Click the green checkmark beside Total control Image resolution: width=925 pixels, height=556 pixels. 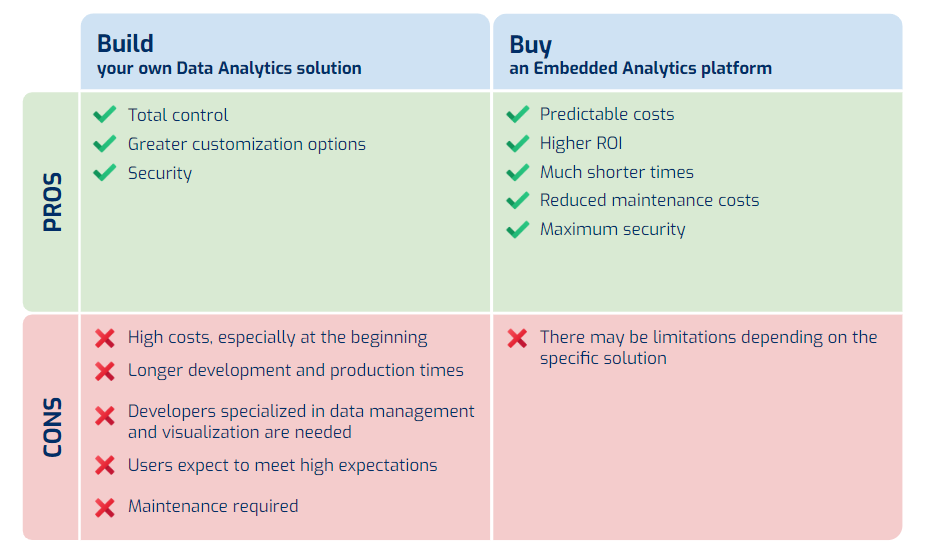coord(105,115)
